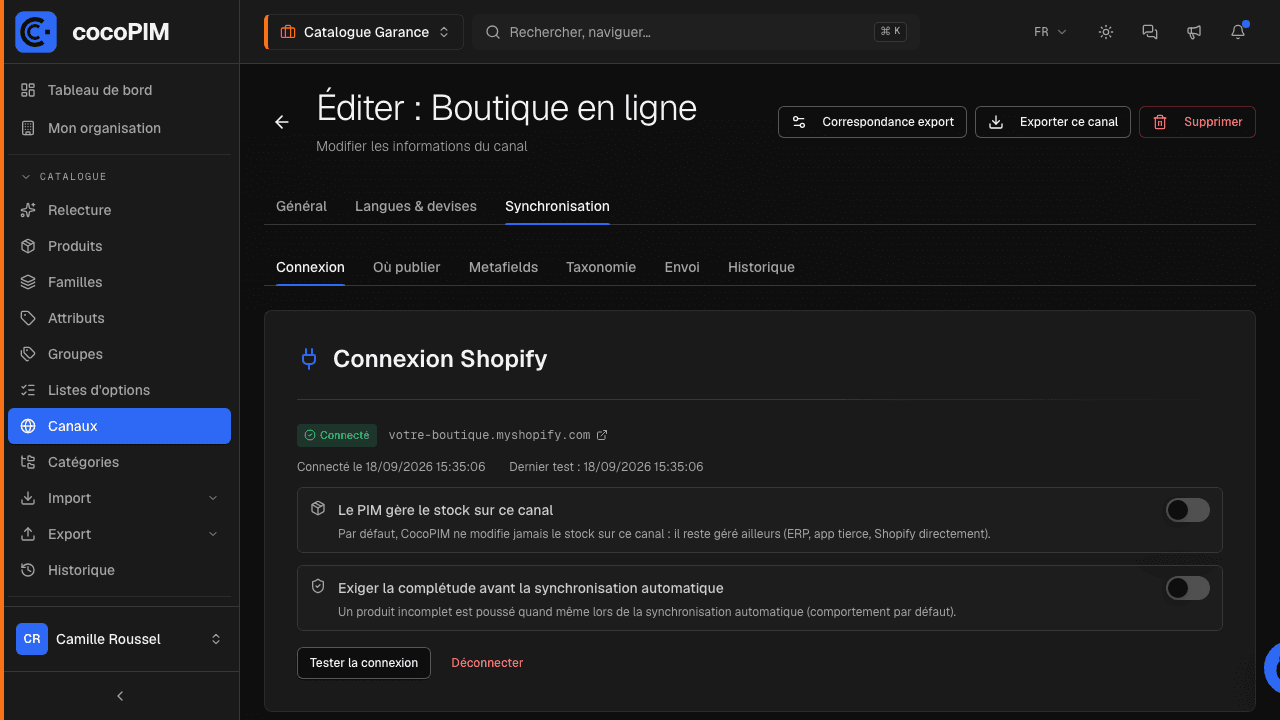Open the Catalogue Garance selector

pyautogui.click(x=364, y=32)
